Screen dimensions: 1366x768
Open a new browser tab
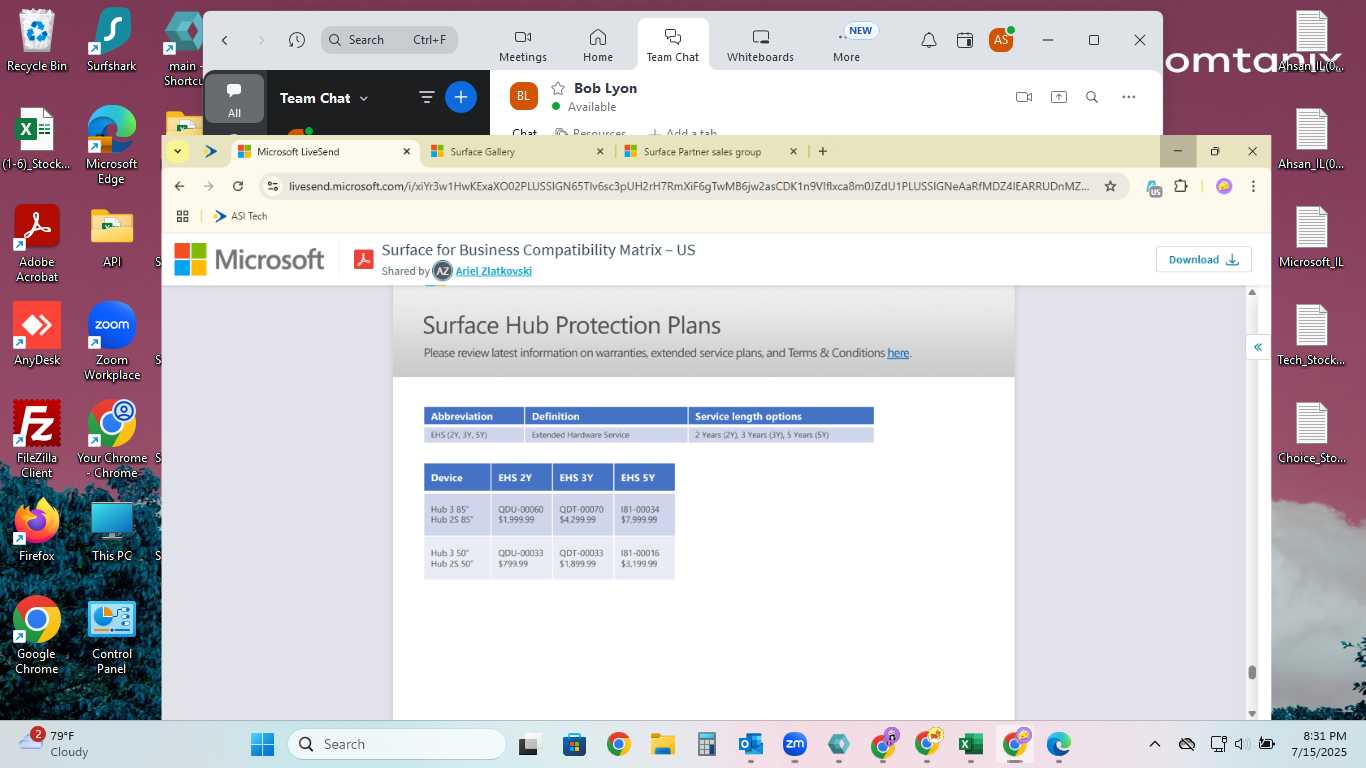point(823,152)
